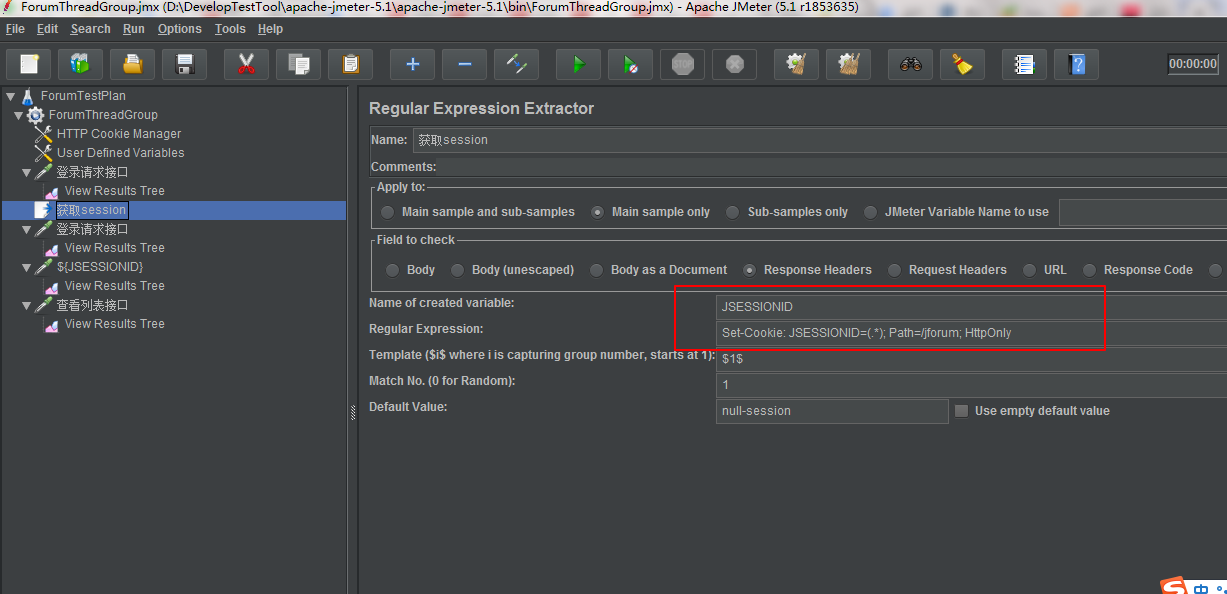The width and height of the screenshot is (1227, 594).
Task: Enable Use empty default value checkbox
Action: [x=962, y=411]
